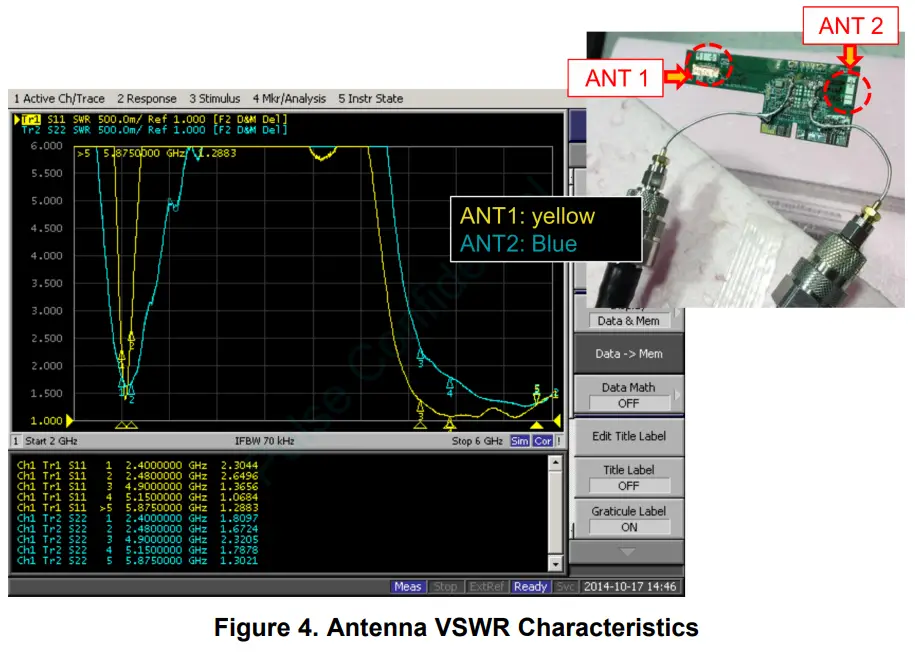The width and height of the screenshot is (915, 666).
Task: Open the 2 Response menu
Action: tap(146, 99)
